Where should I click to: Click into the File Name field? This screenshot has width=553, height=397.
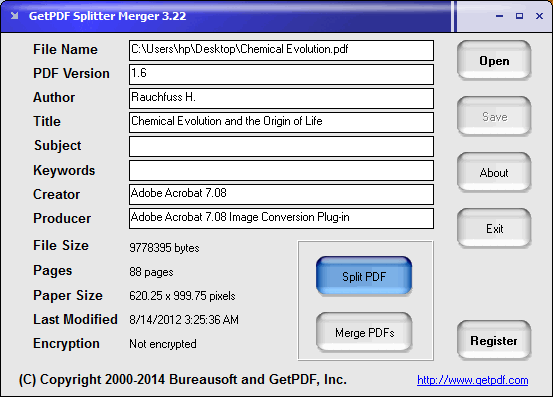(281, 50)
